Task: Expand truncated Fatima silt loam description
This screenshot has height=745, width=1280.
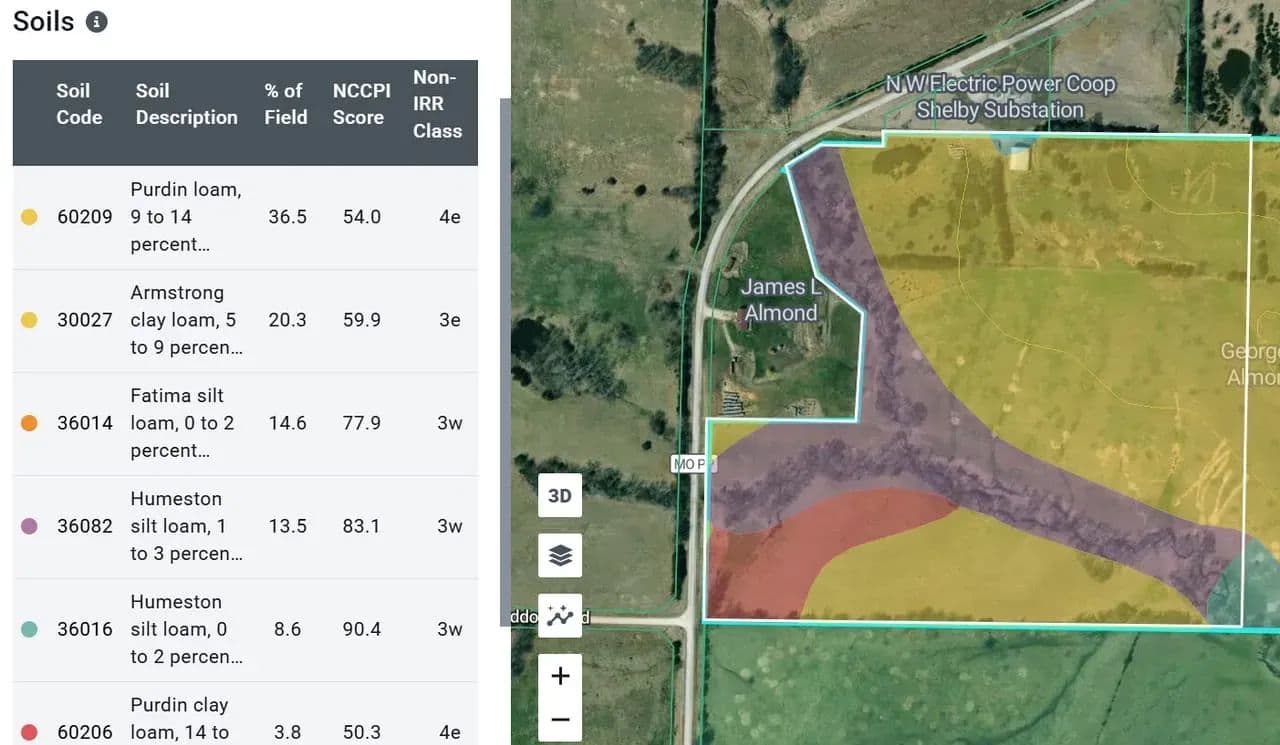Action: click(186, 423)
